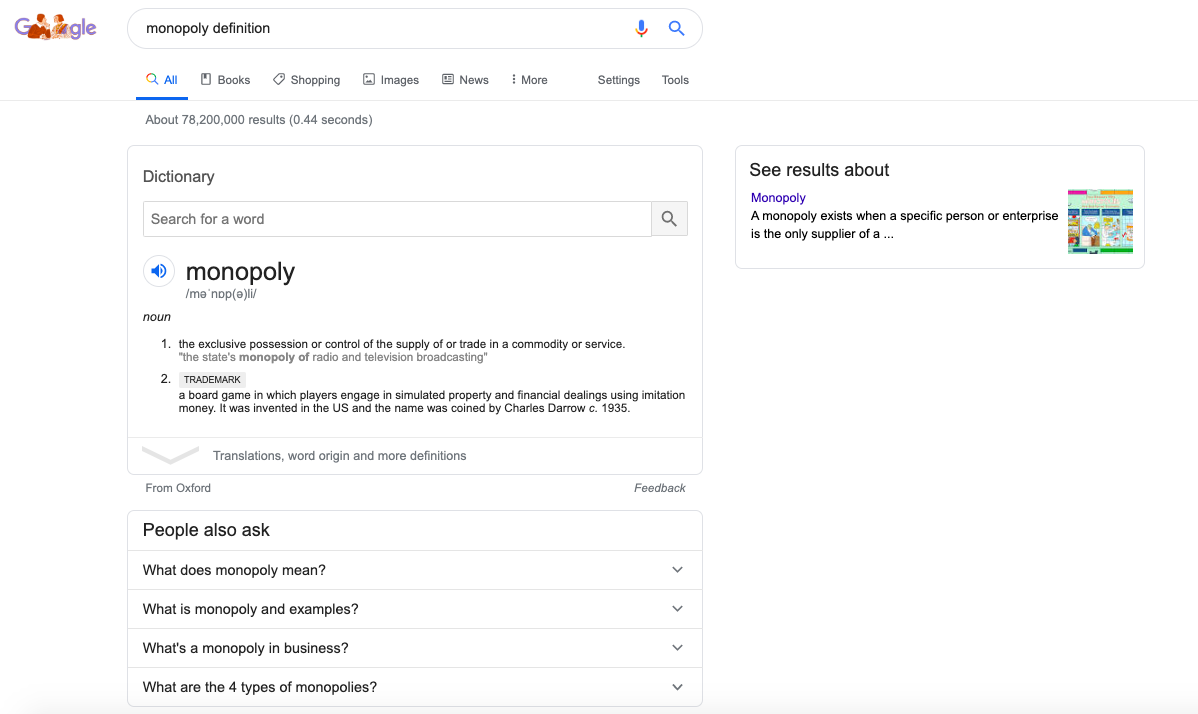Open the Books search tab
The width and height of the screenshot is (1198, 714).
(x=225, y=80)
